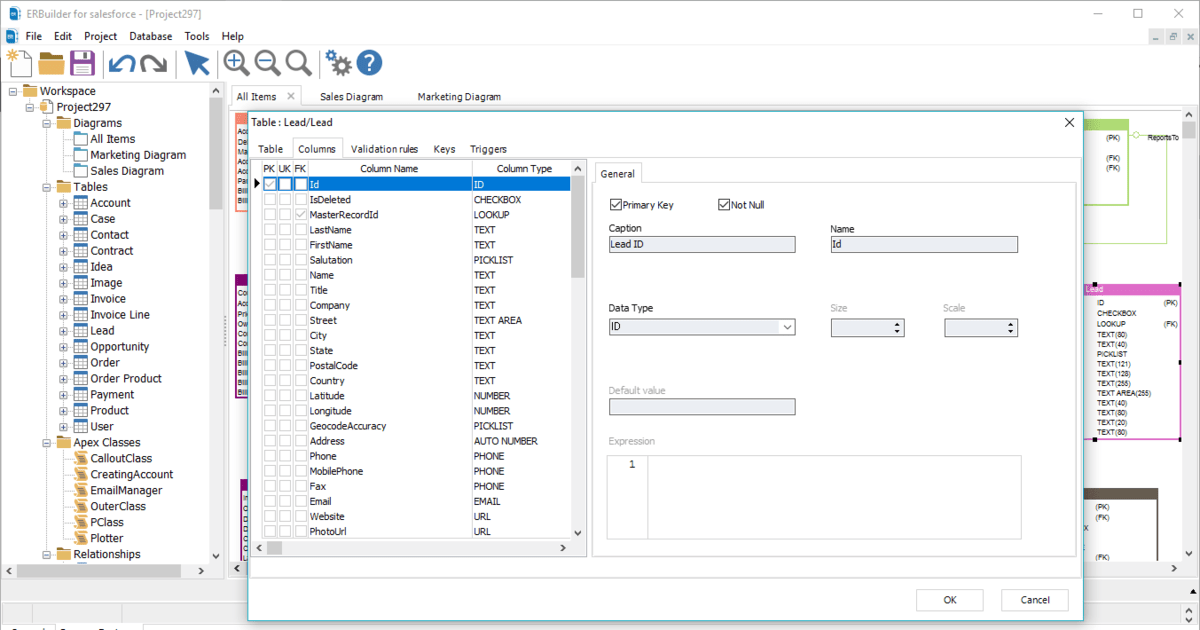
Task: Toggle the UK checkbox for Email row
Action: click(x=285, y=501)
